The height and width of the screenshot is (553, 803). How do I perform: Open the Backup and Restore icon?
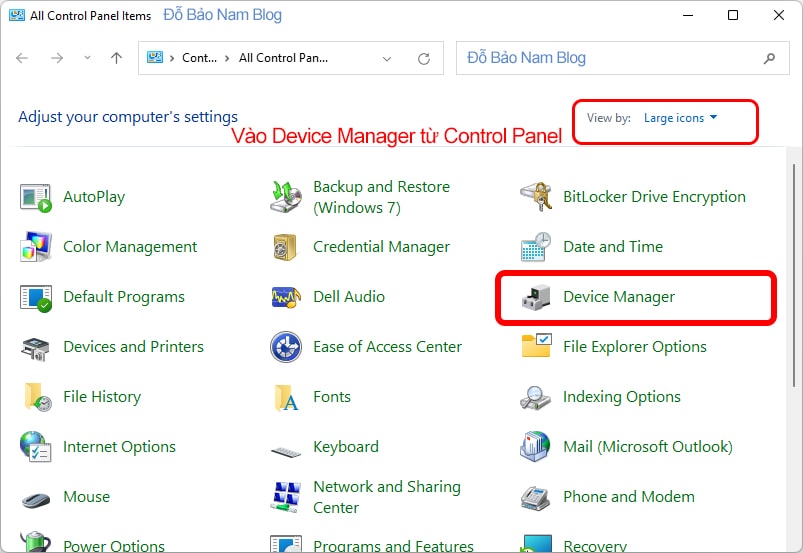point(286,198)
